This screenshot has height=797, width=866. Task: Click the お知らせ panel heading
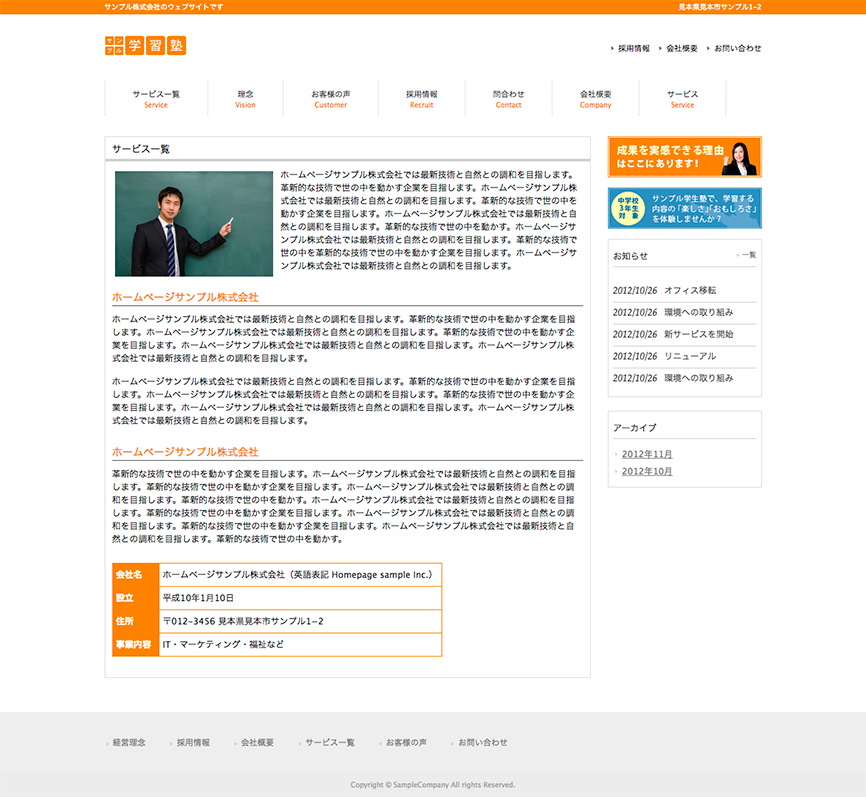pyautogui.click(x=630, y=256)
